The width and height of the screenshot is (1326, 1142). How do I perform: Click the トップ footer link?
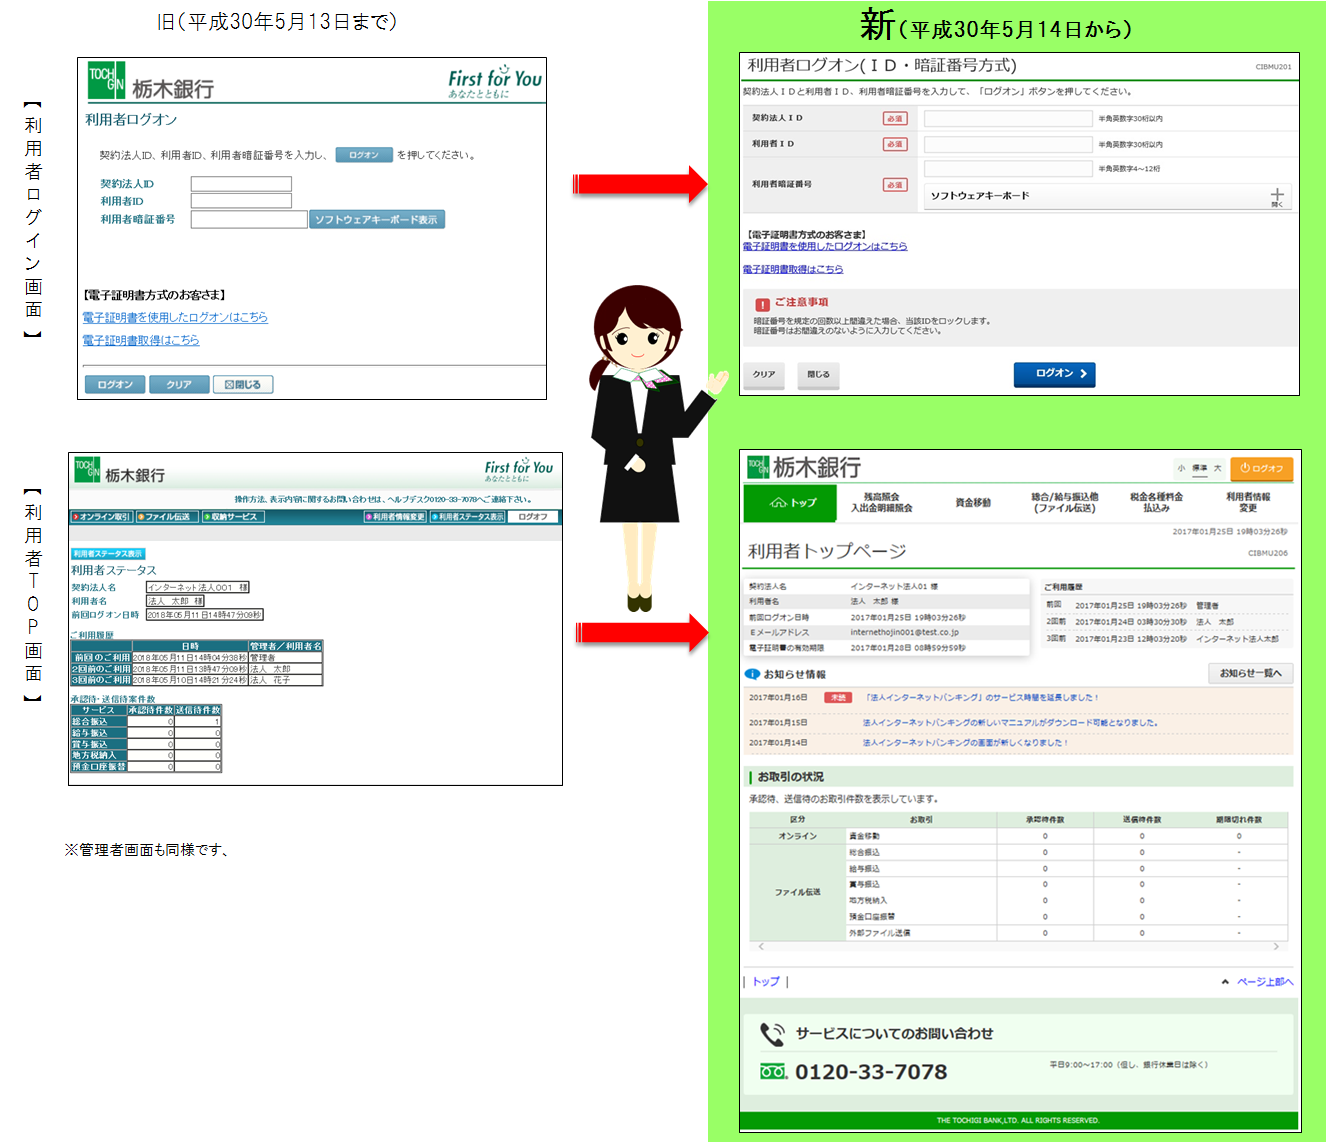(766, 982)
